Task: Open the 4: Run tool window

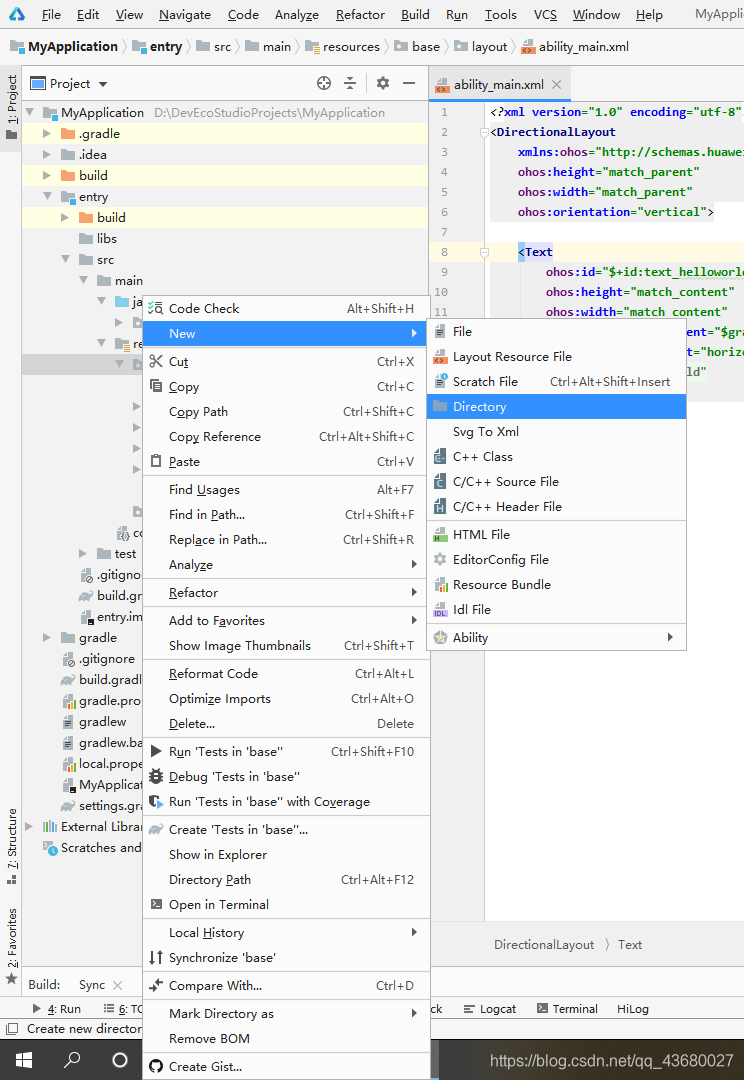Action: point(56,1008)
